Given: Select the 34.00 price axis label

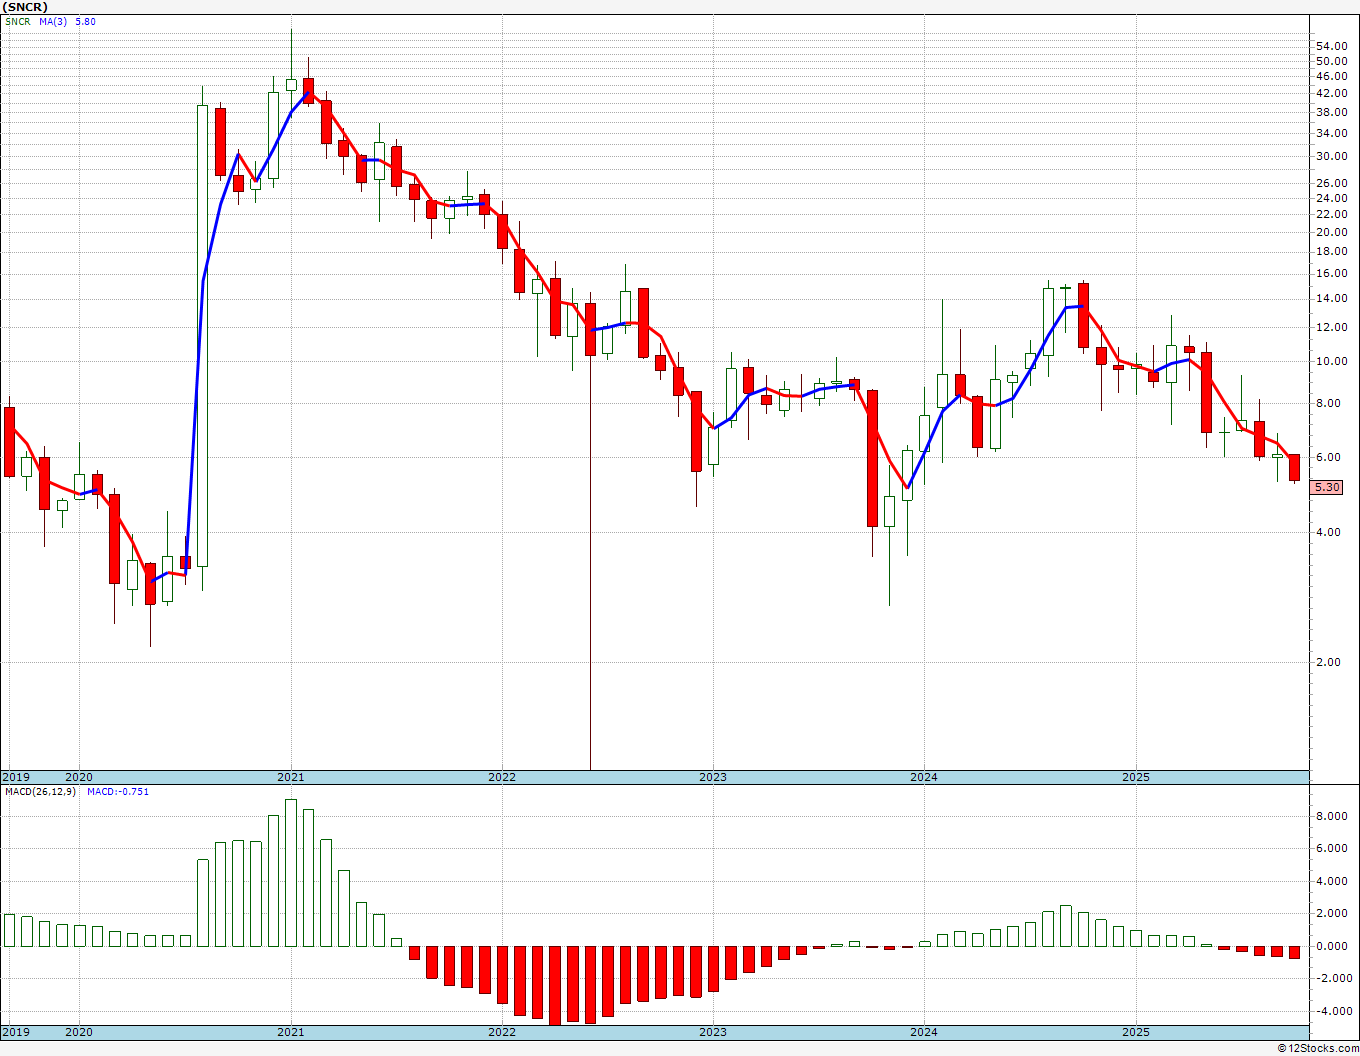Looking at the screenshot, I should tap(1331, 133).
